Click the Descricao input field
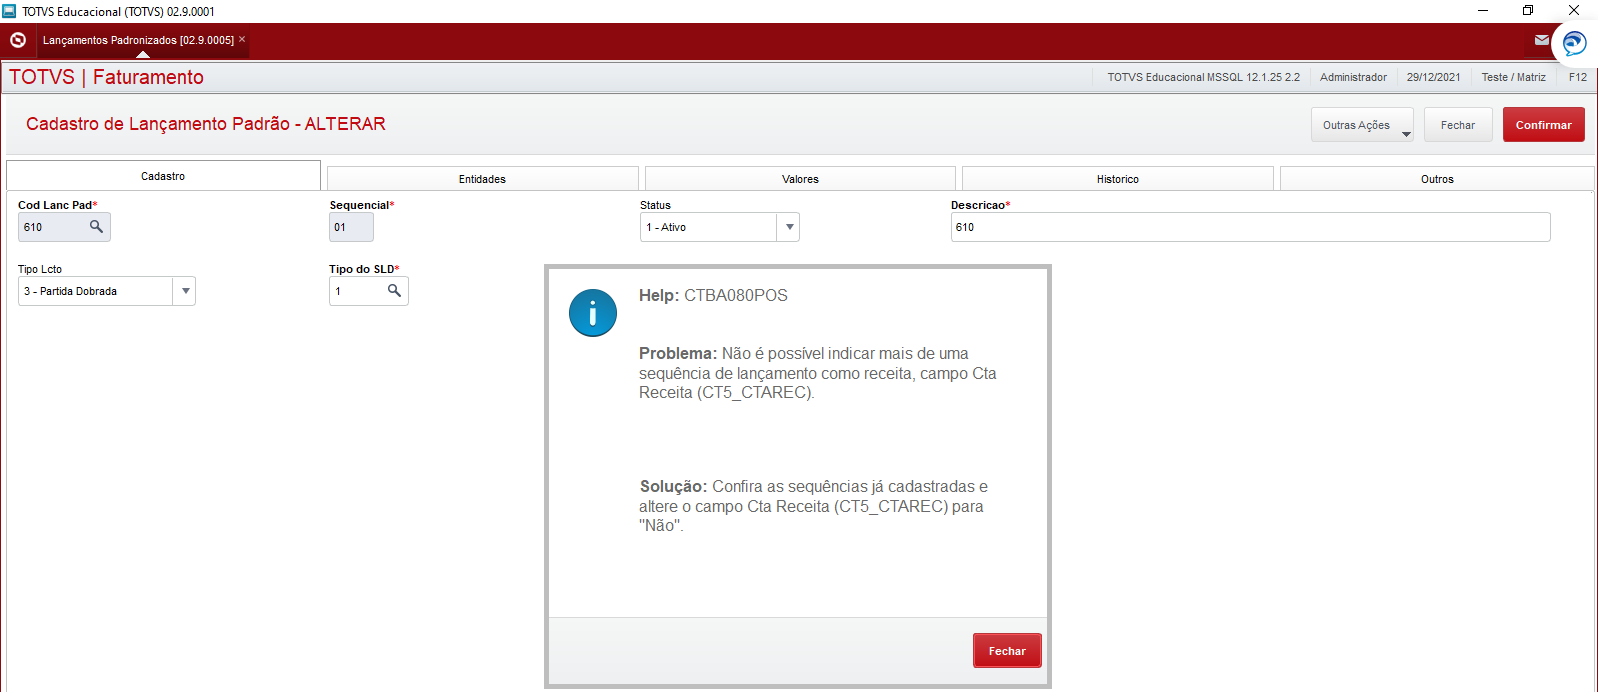The height and width of the screenshot is (692, 1598). click(x=1250, y=227)
